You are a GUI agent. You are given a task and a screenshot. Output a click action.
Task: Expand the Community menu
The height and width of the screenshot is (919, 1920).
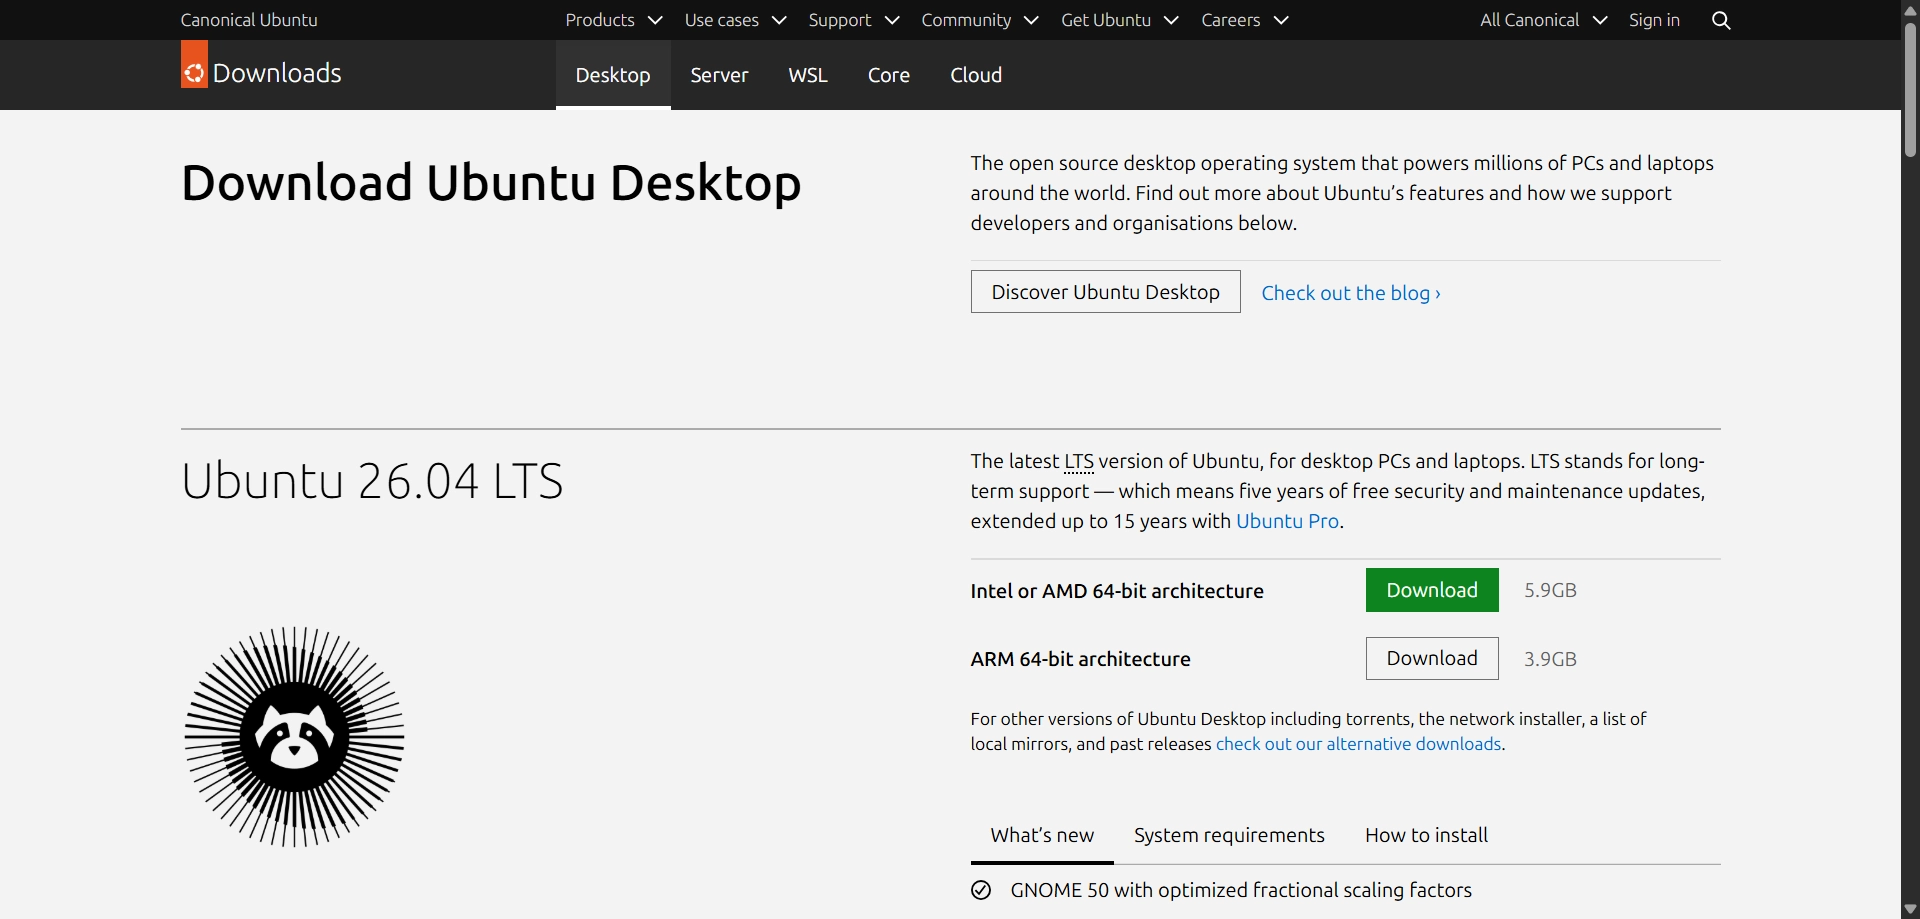point(980,20)
